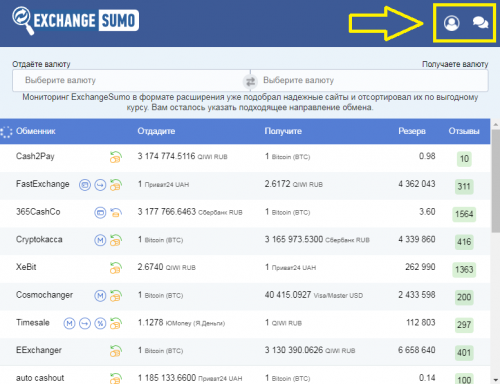
Task: Select the '2.6172 QIWI RUB' value
Action: pyautogui.click(x=294, y=184)
